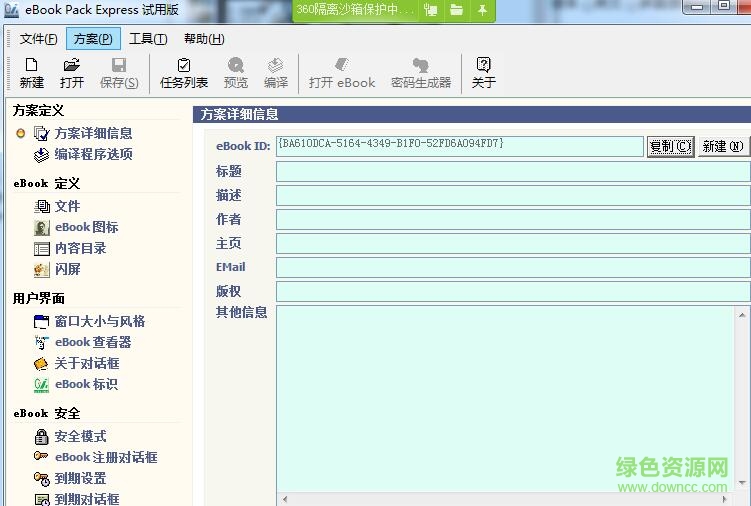Click the eBook 查看器 icon
Viewport: 751px width, 506px height.
42,342
